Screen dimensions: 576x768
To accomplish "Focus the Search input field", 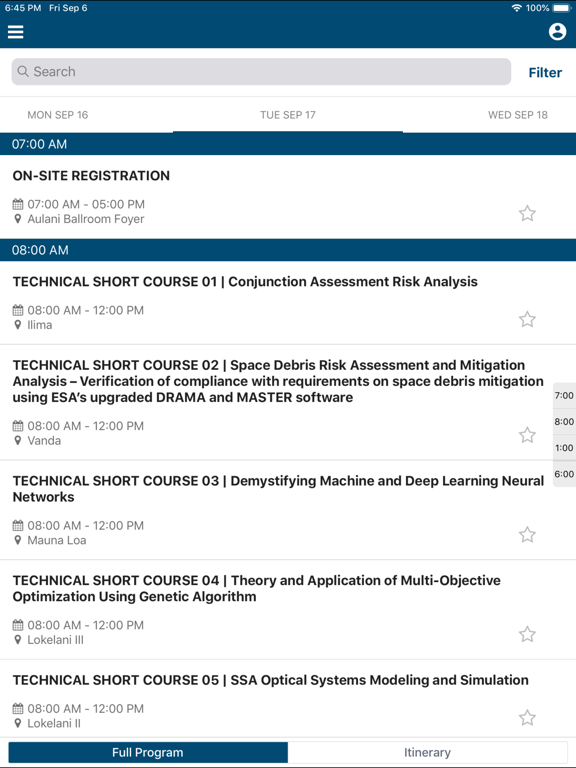I will (261, 72).
